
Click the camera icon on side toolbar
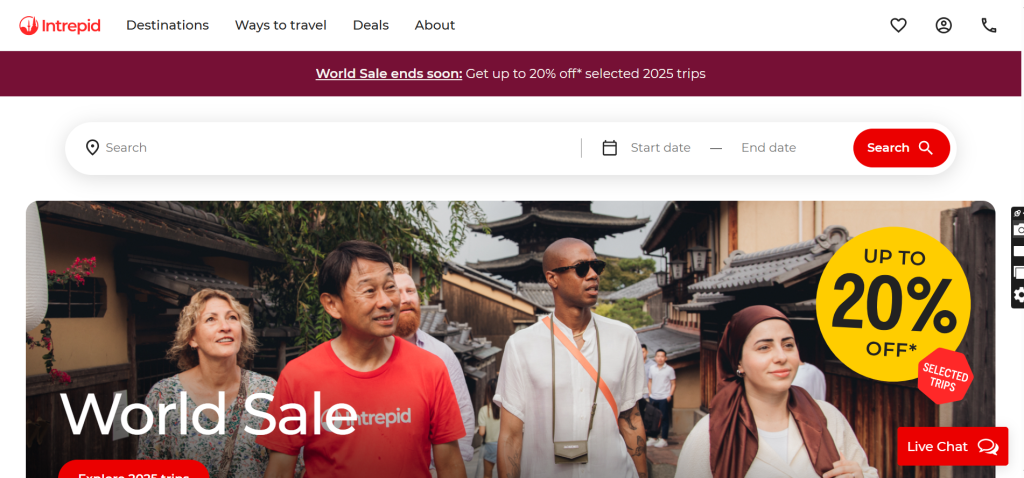point(1019,230)
